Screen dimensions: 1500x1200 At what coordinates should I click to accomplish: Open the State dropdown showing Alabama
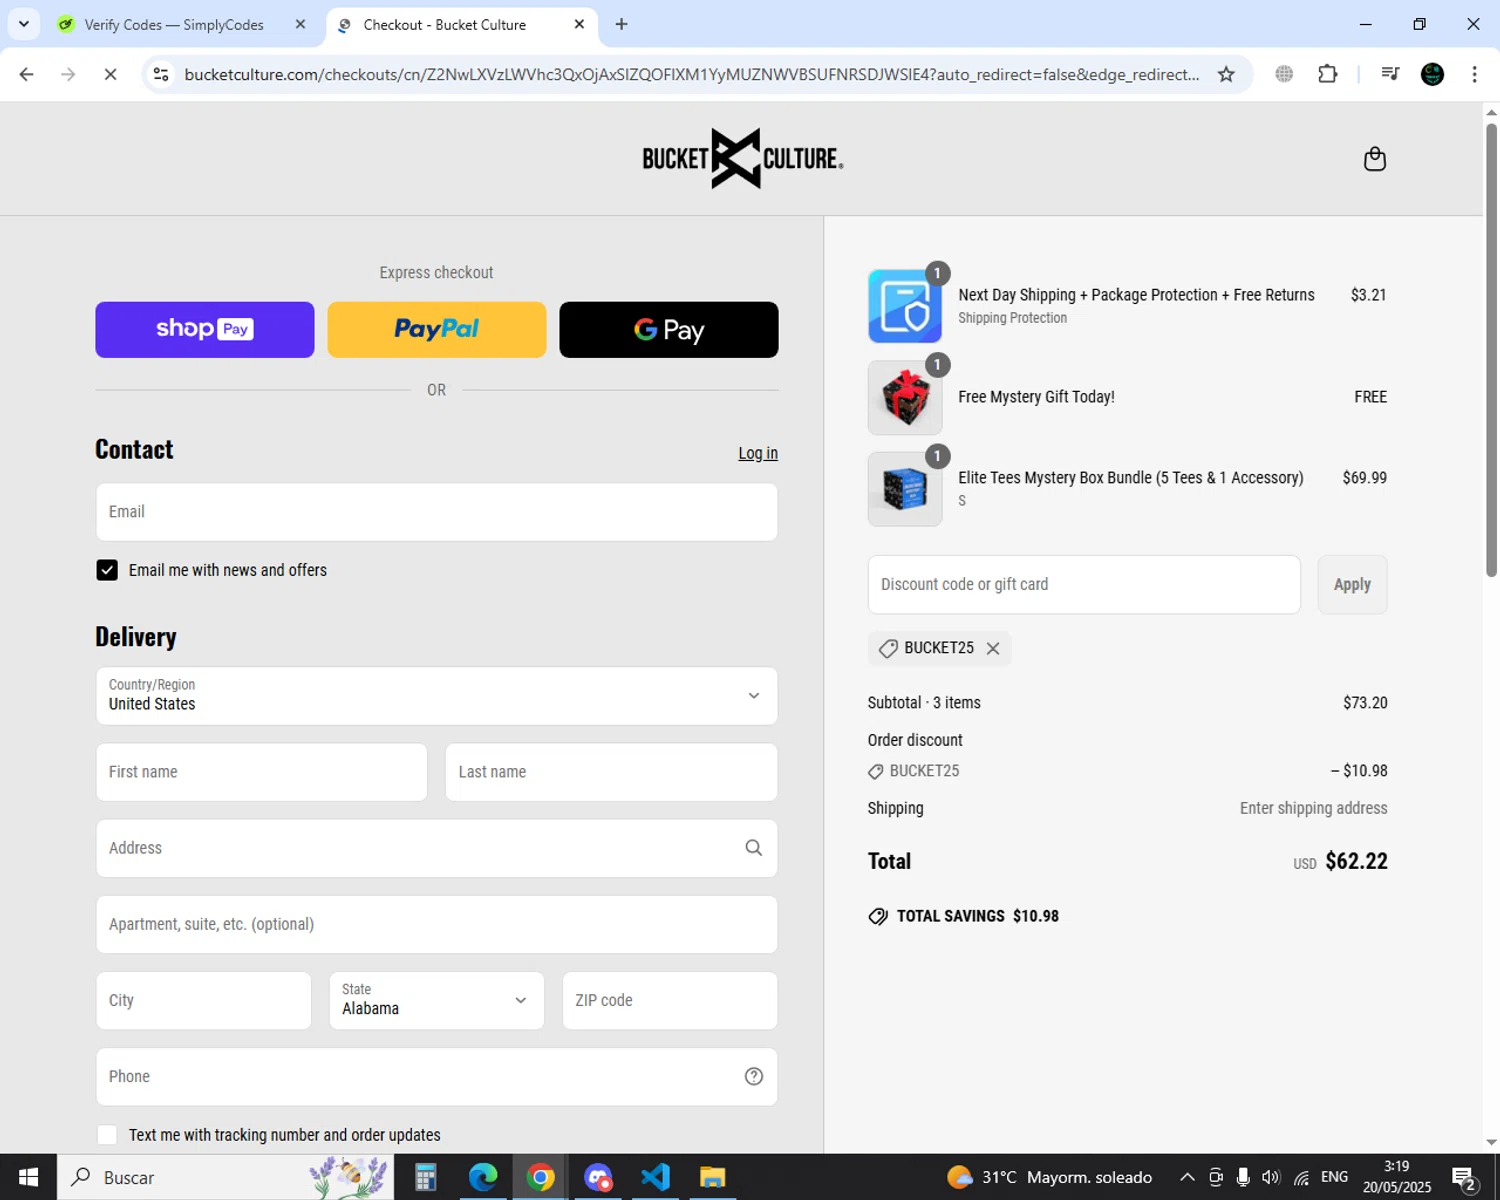437,1000
